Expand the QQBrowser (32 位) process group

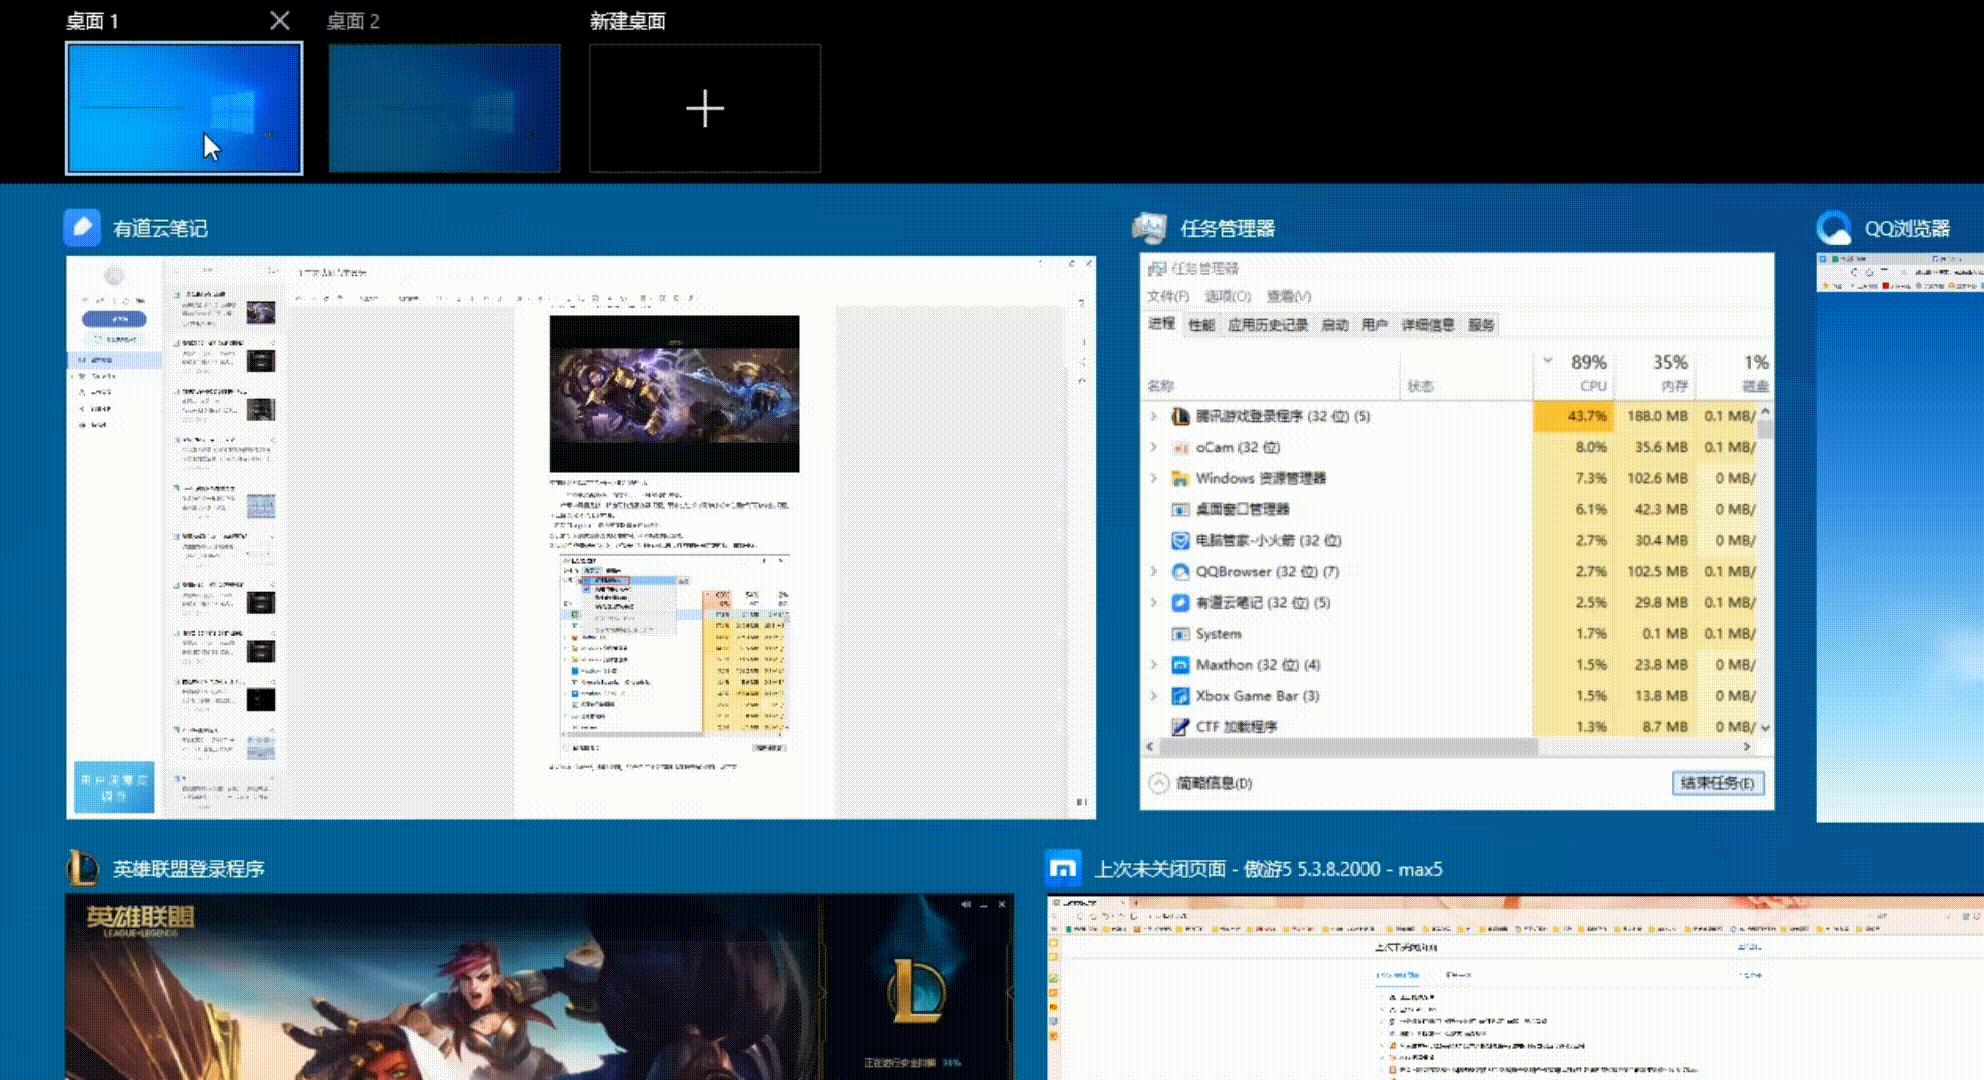(x=1154, y=572)
